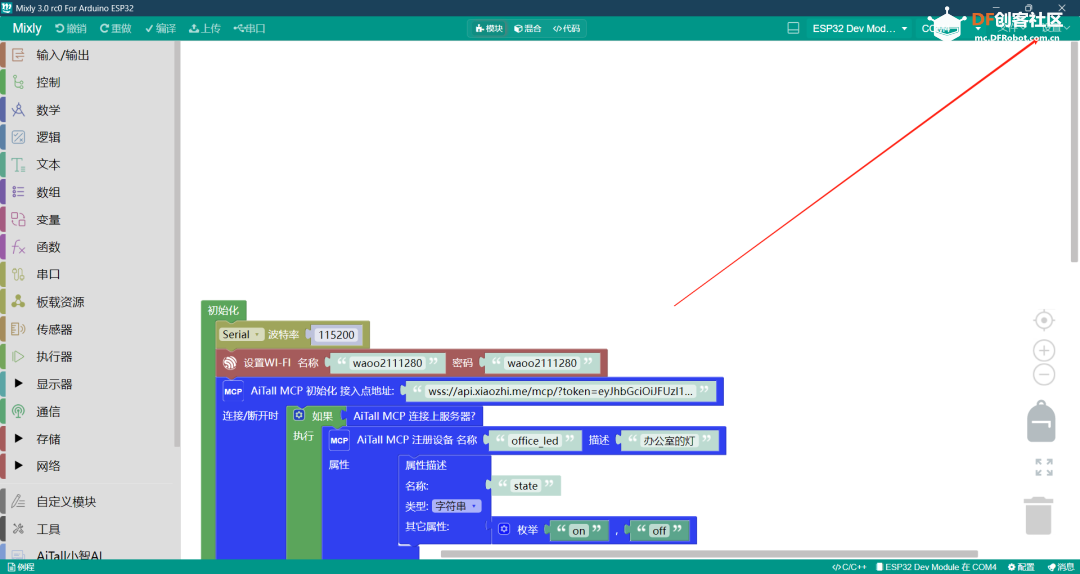
Task: Click the WiFi icon on 设置WI-FI block
Action: tap(229, 362)
